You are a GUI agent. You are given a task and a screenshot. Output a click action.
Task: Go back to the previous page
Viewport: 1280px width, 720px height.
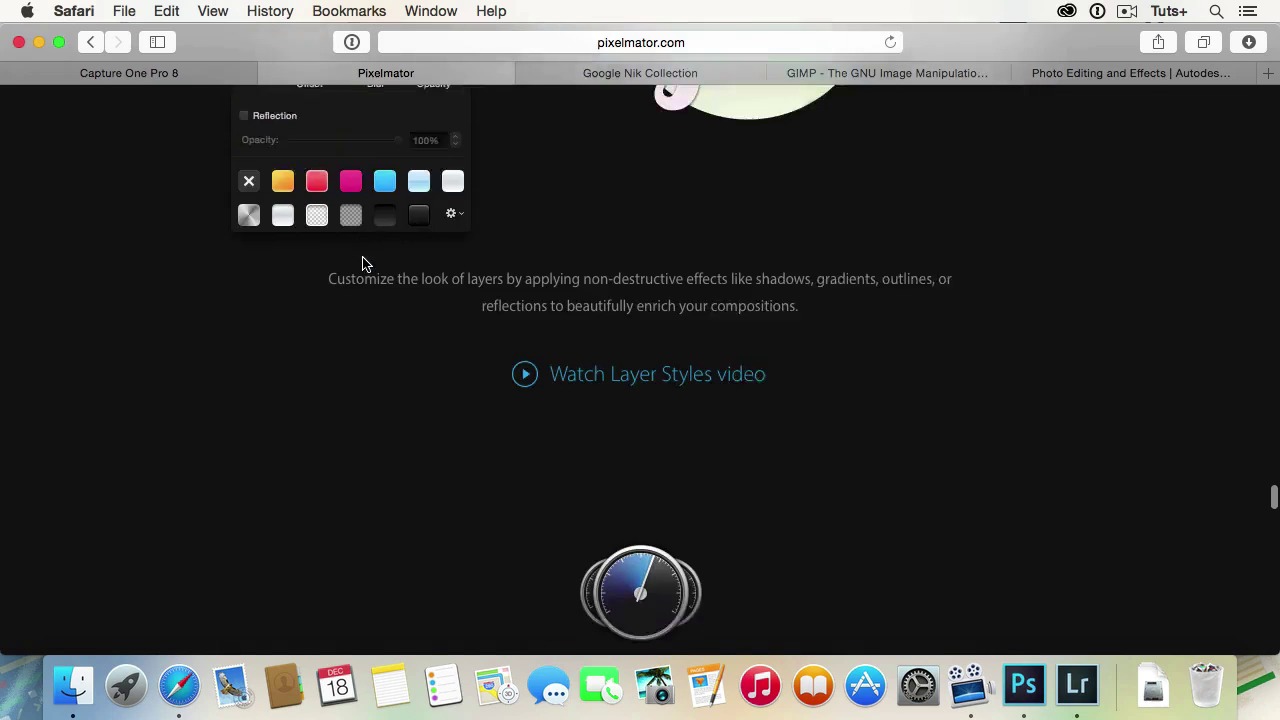[x=90, y=42]
